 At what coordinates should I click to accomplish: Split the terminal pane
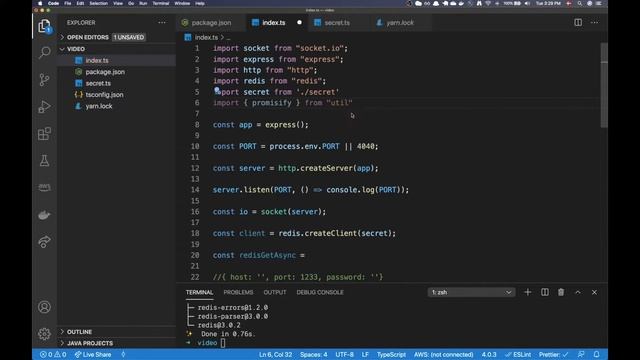click(544, 292)
